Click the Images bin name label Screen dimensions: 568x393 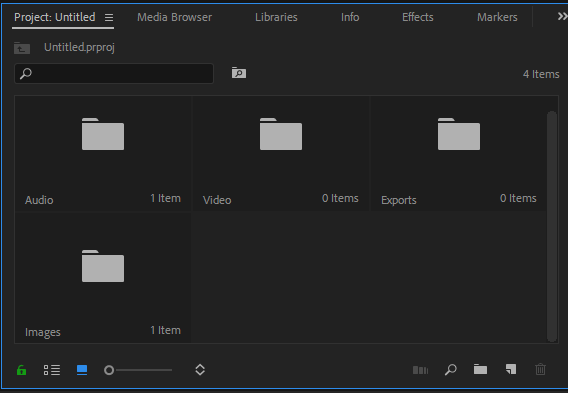pos(43,332)
